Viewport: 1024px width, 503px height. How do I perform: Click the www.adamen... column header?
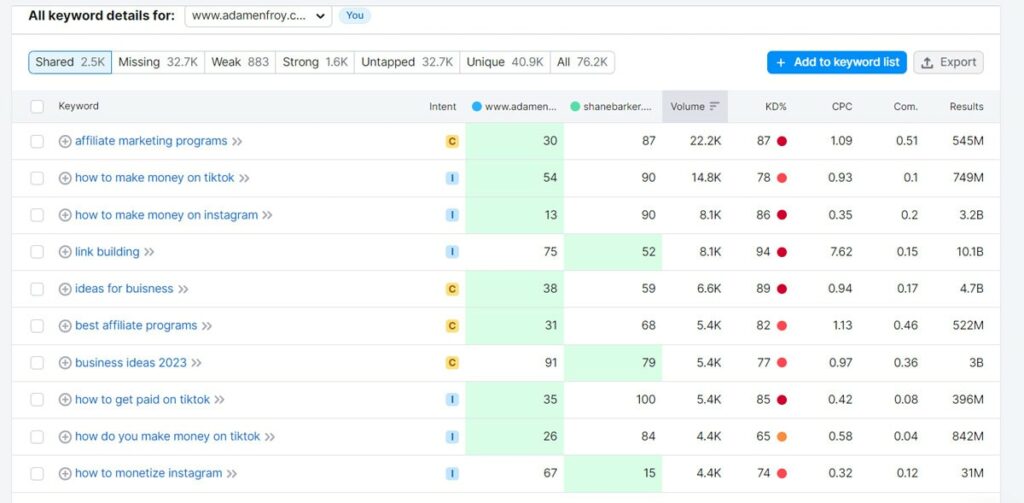coord(514,106)
